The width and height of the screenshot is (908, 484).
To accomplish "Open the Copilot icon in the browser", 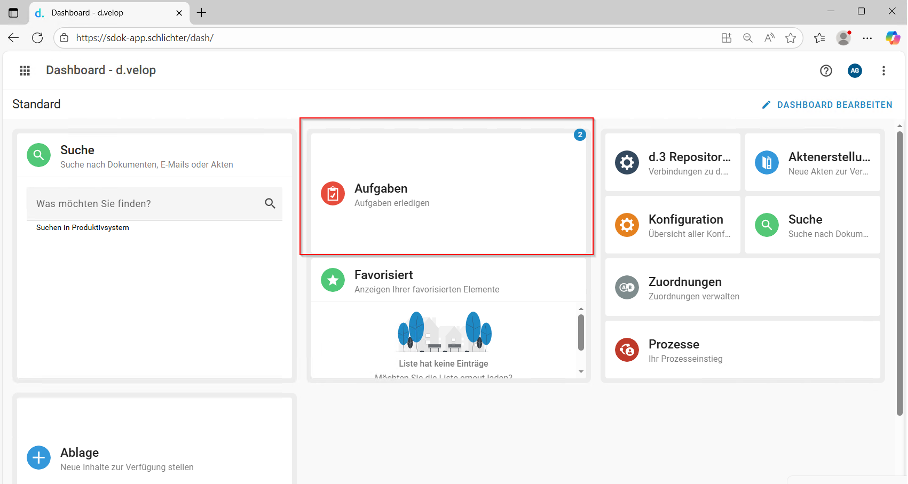I will (892, 38).
